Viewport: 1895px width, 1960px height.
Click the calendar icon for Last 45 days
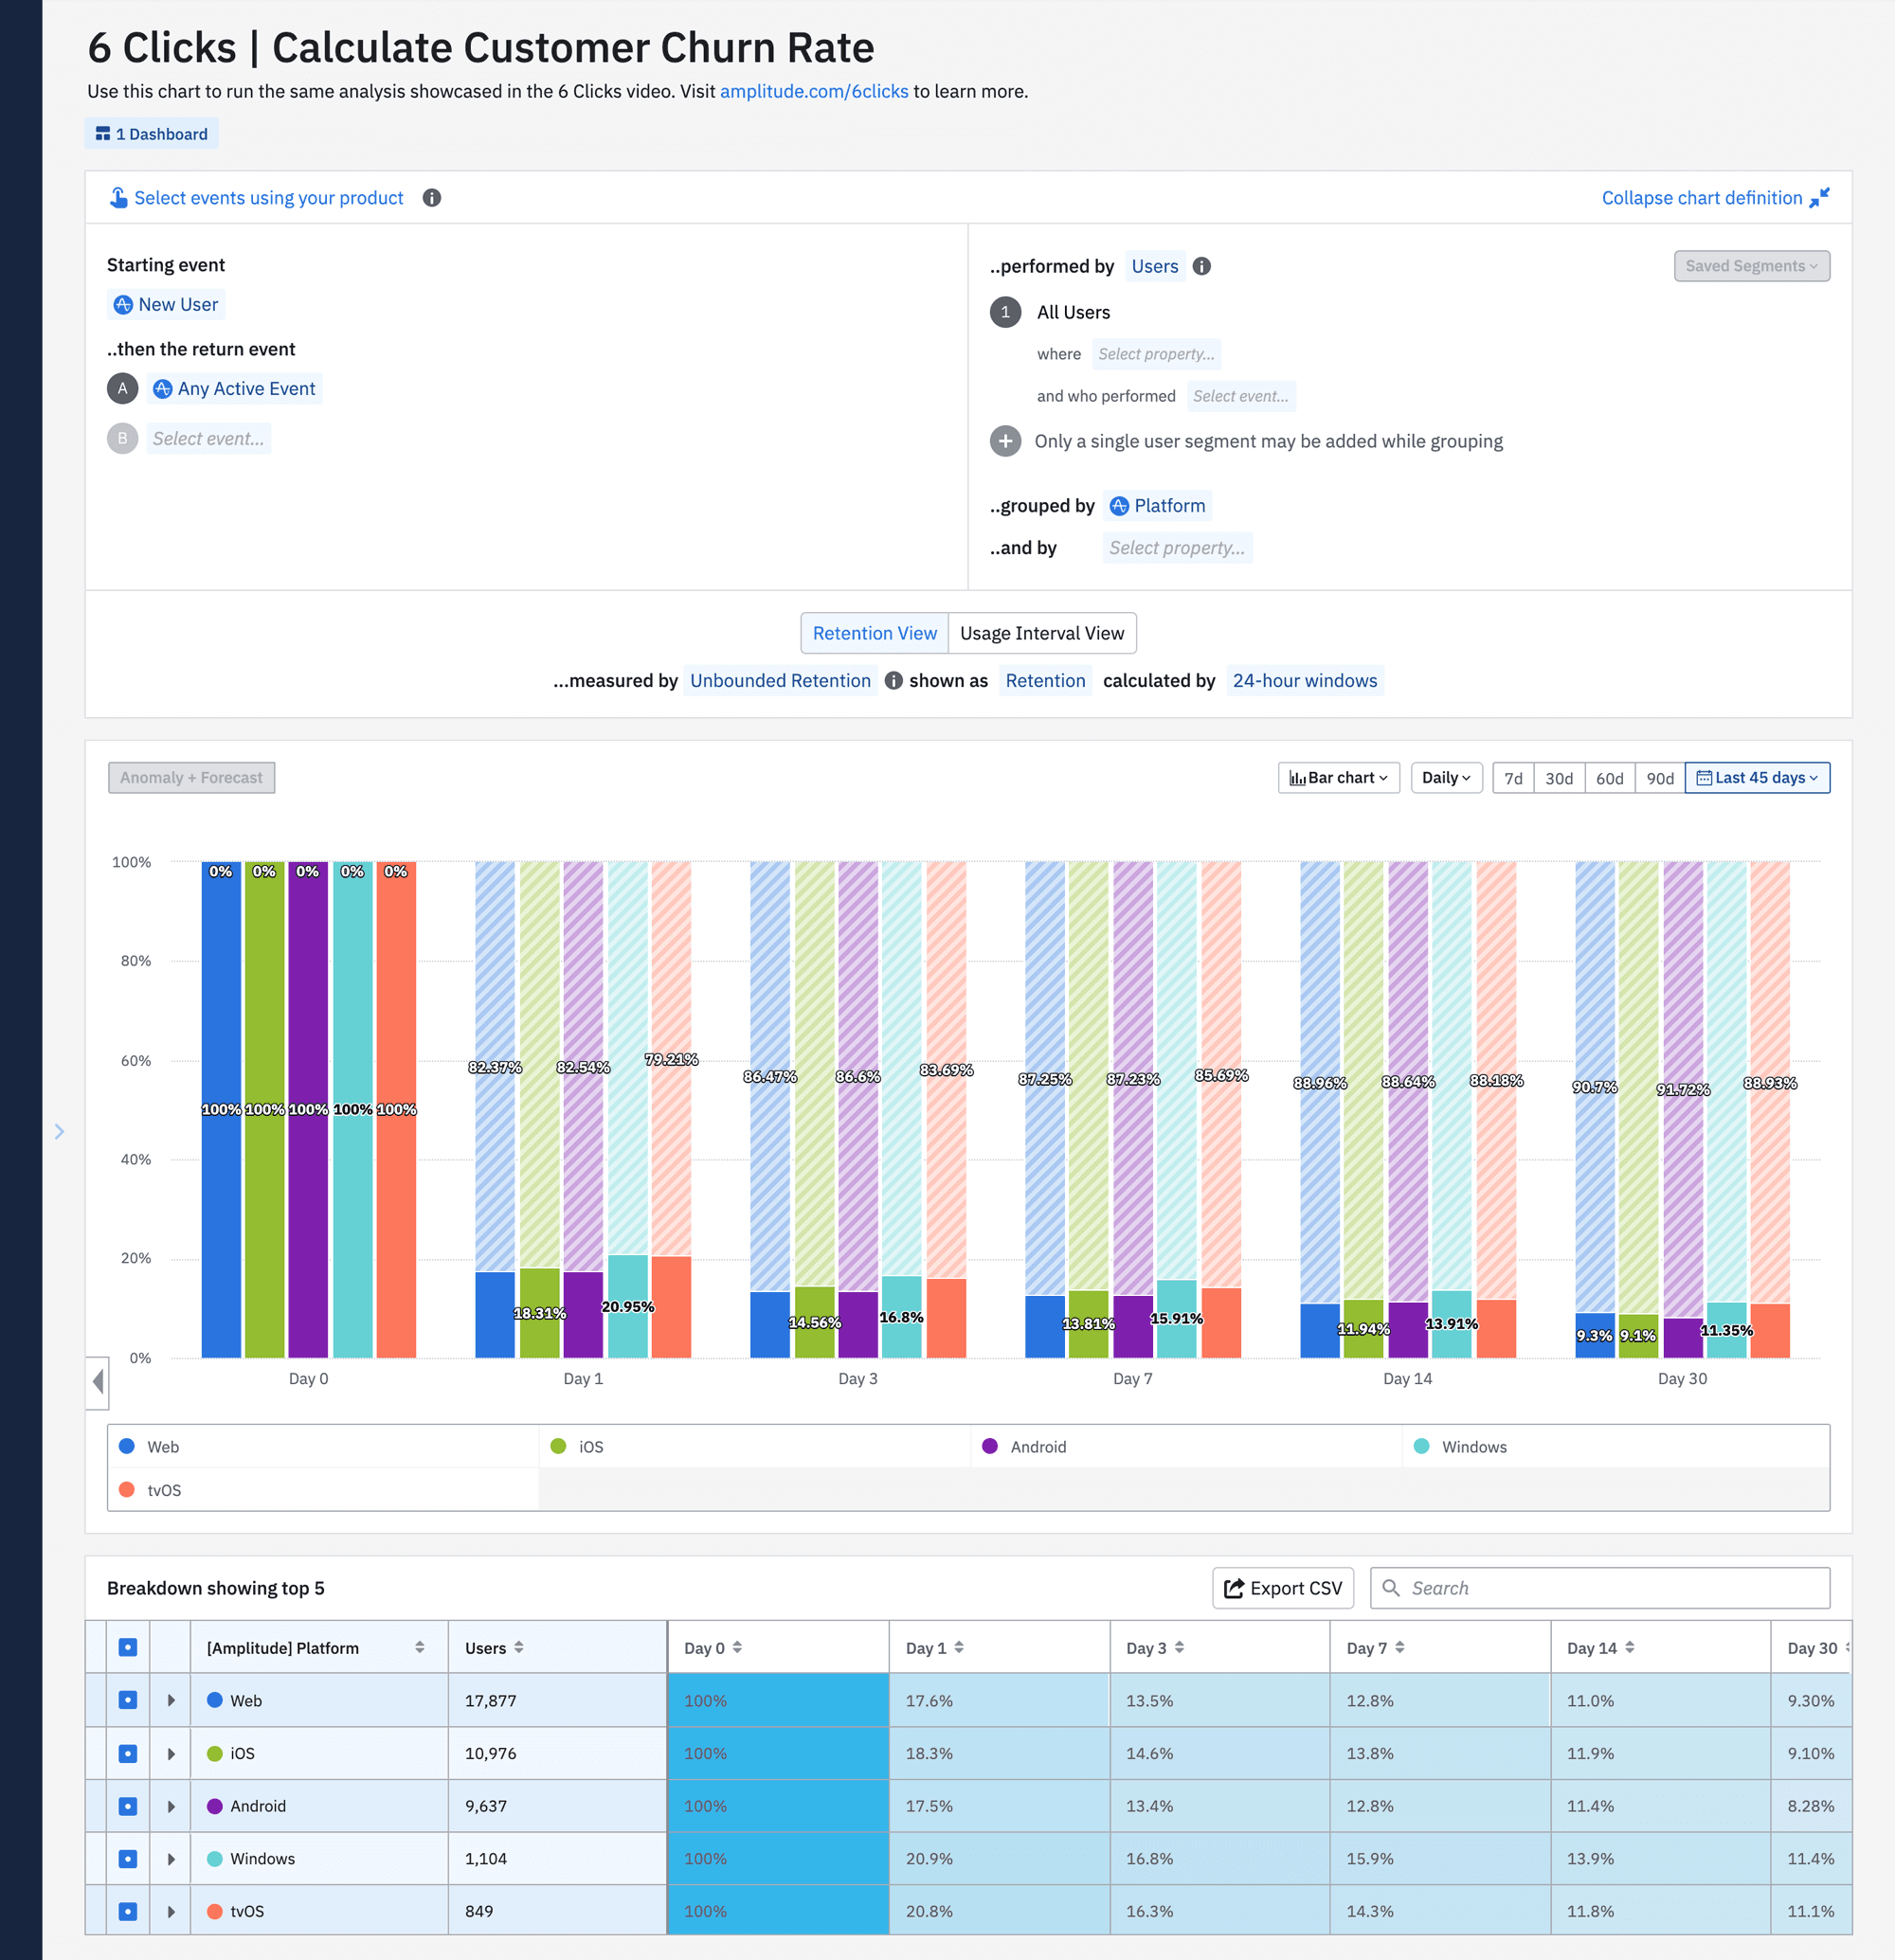[x=1705, y=777]
